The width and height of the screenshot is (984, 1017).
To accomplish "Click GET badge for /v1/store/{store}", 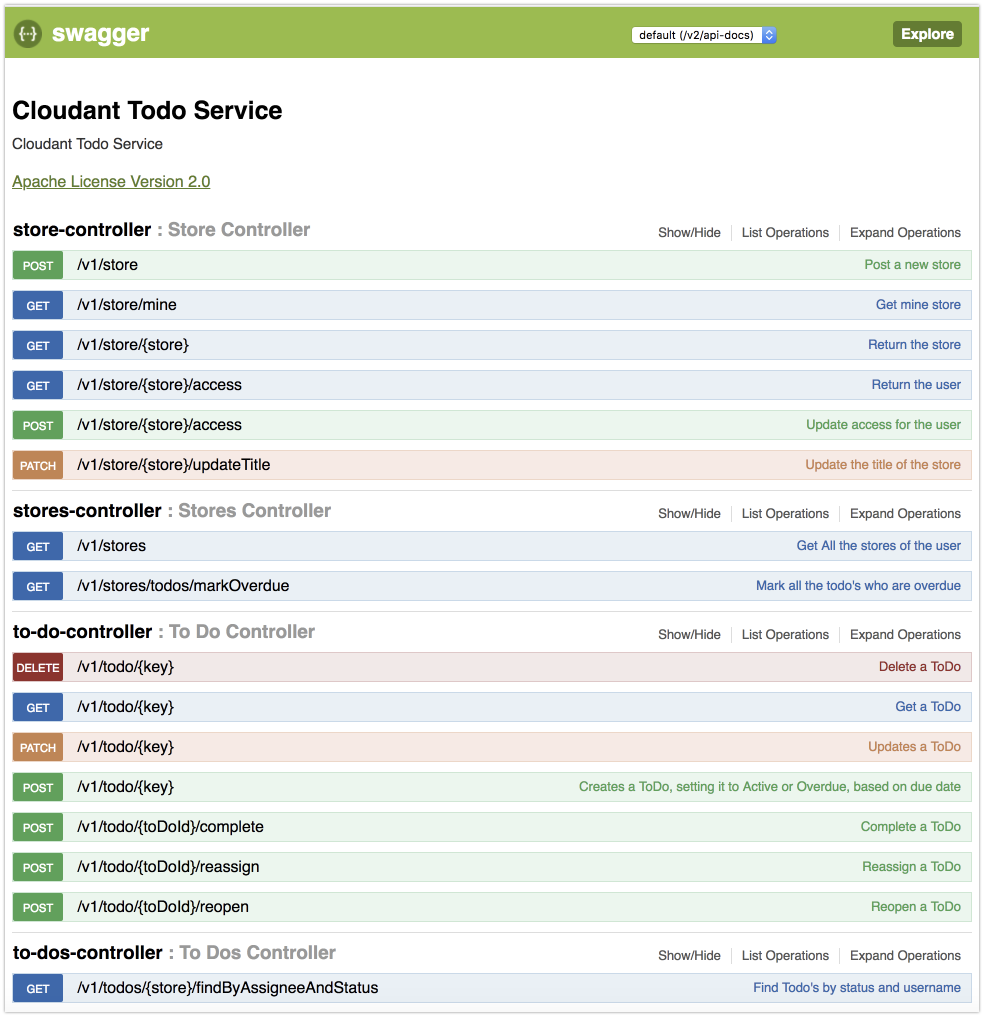I will 38,346.
